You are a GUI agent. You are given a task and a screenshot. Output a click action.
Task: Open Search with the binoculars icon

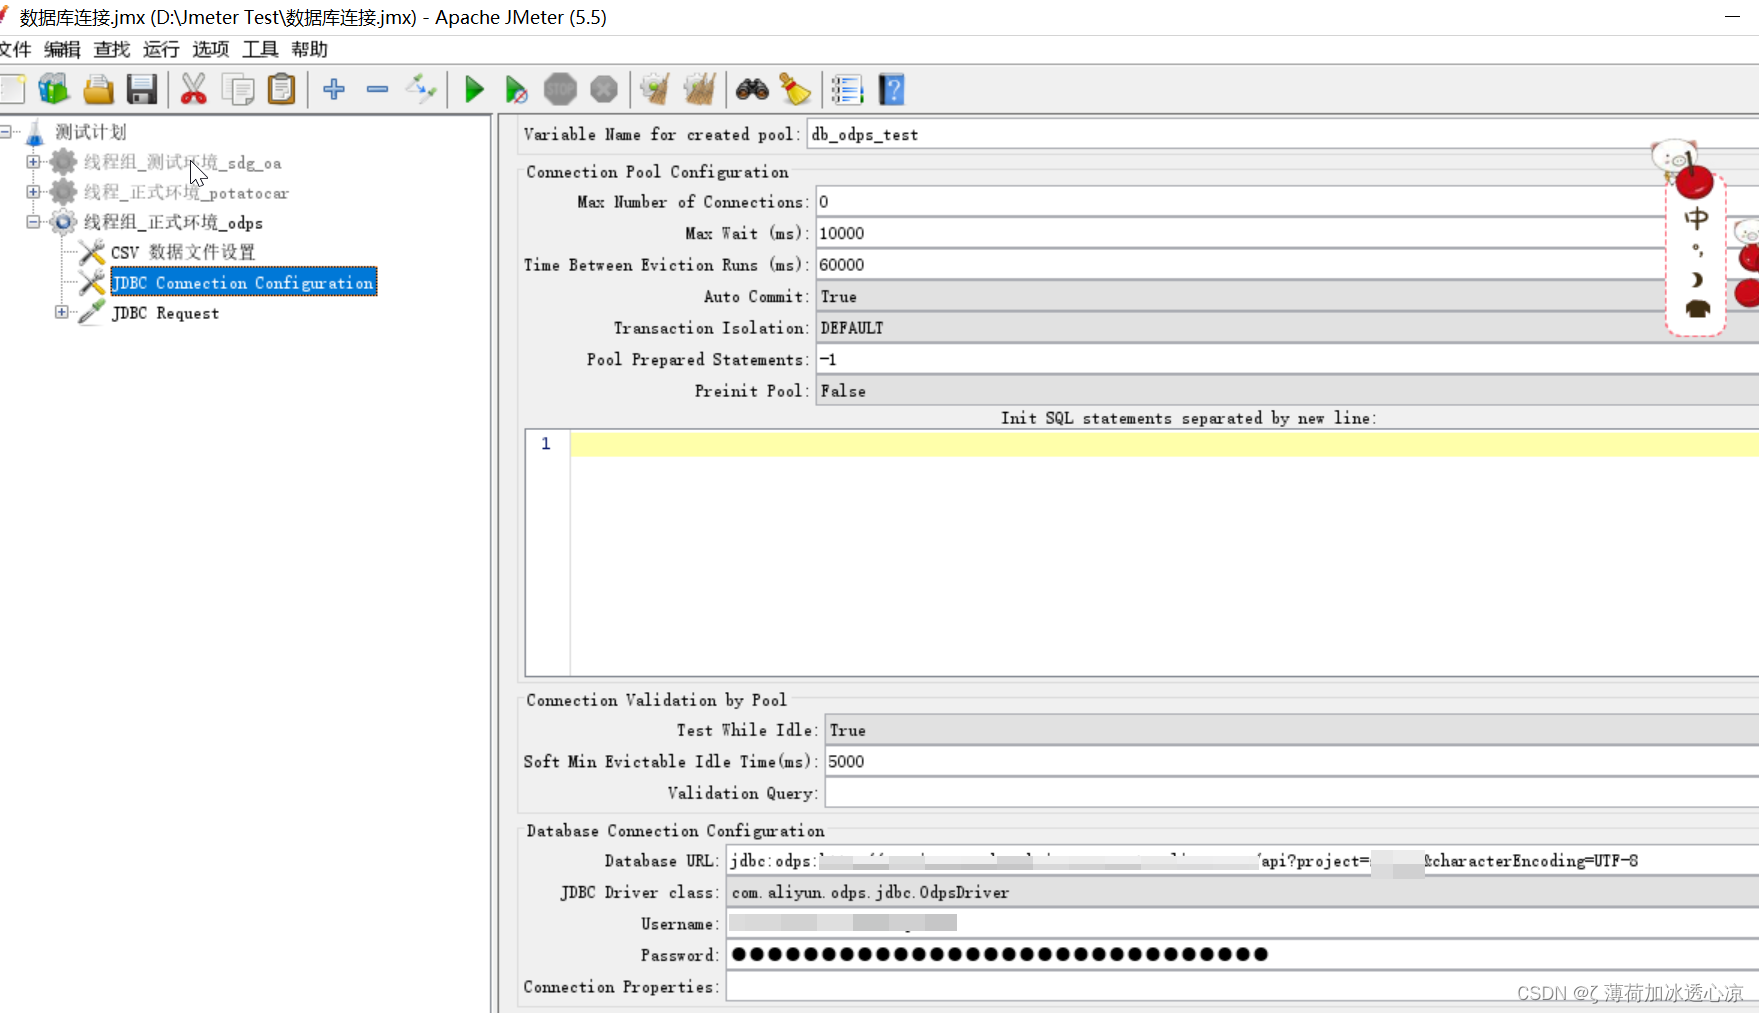coord(752,90)
